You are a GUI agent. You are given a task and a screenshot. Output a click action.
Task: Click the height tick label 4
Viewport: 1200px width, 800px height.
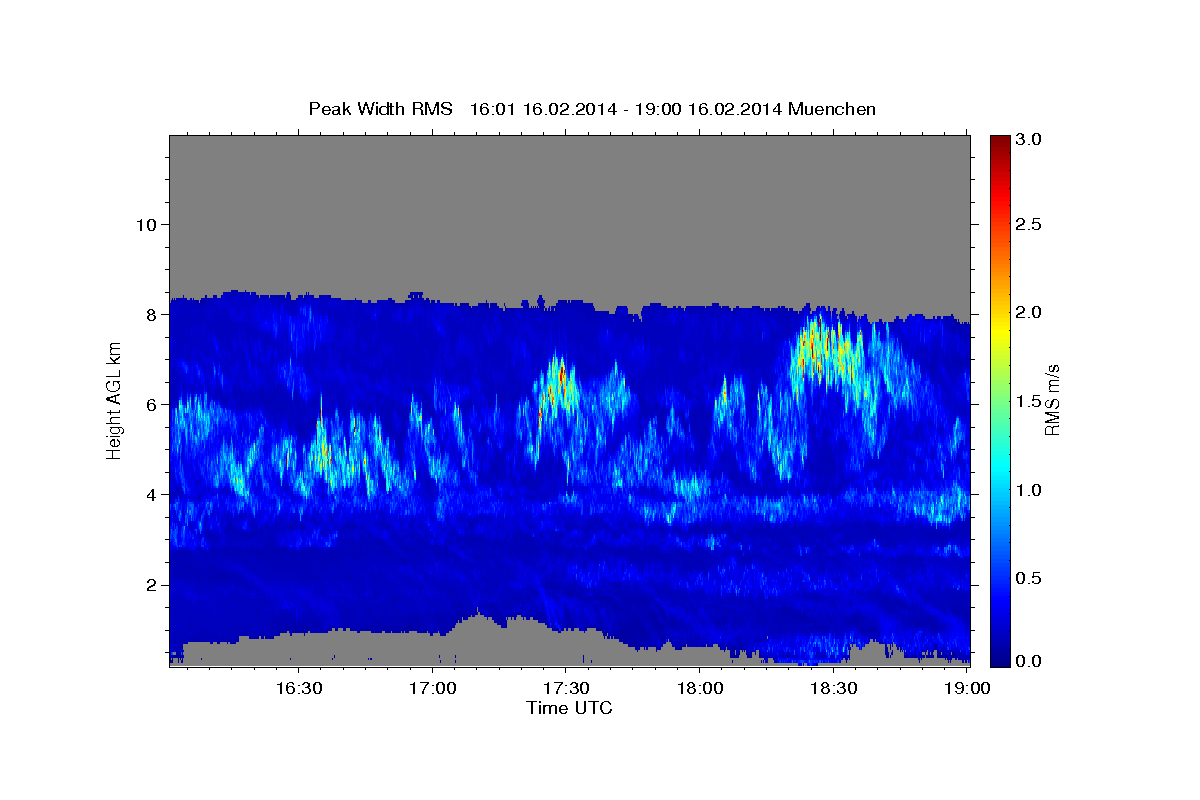point(150,494)
